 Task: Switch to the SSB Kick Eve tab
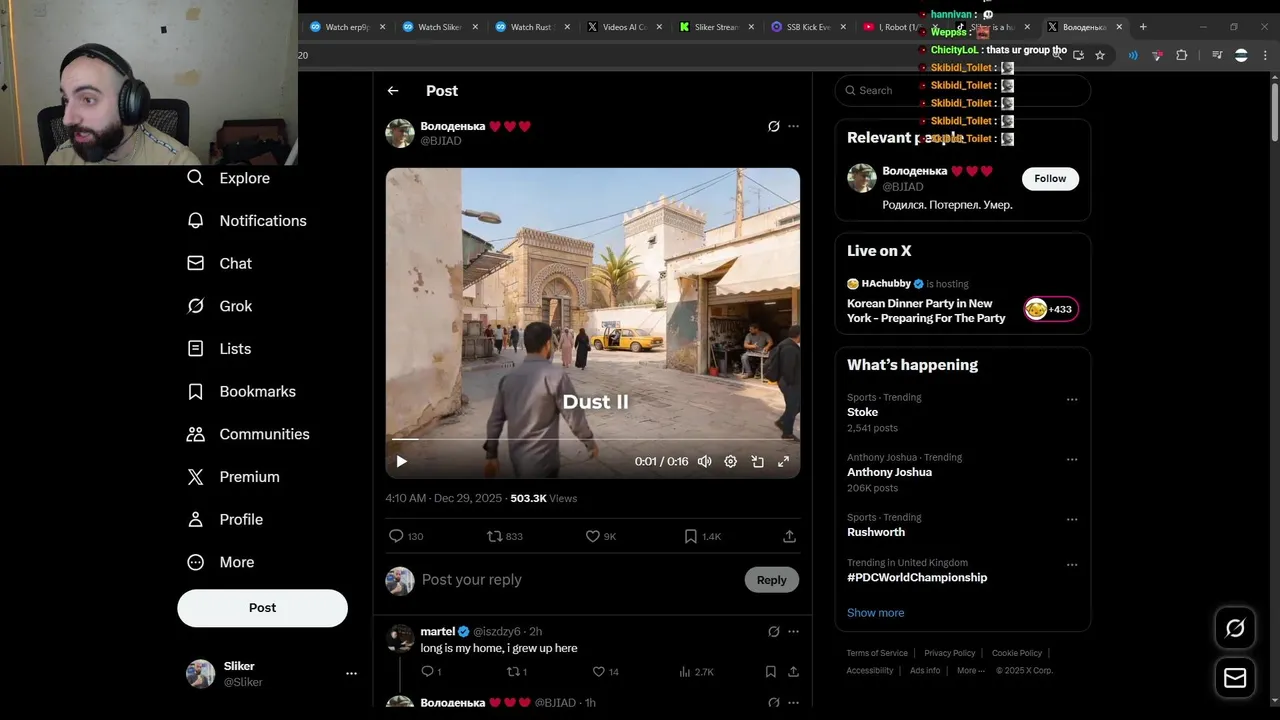[x=808, y=27]
